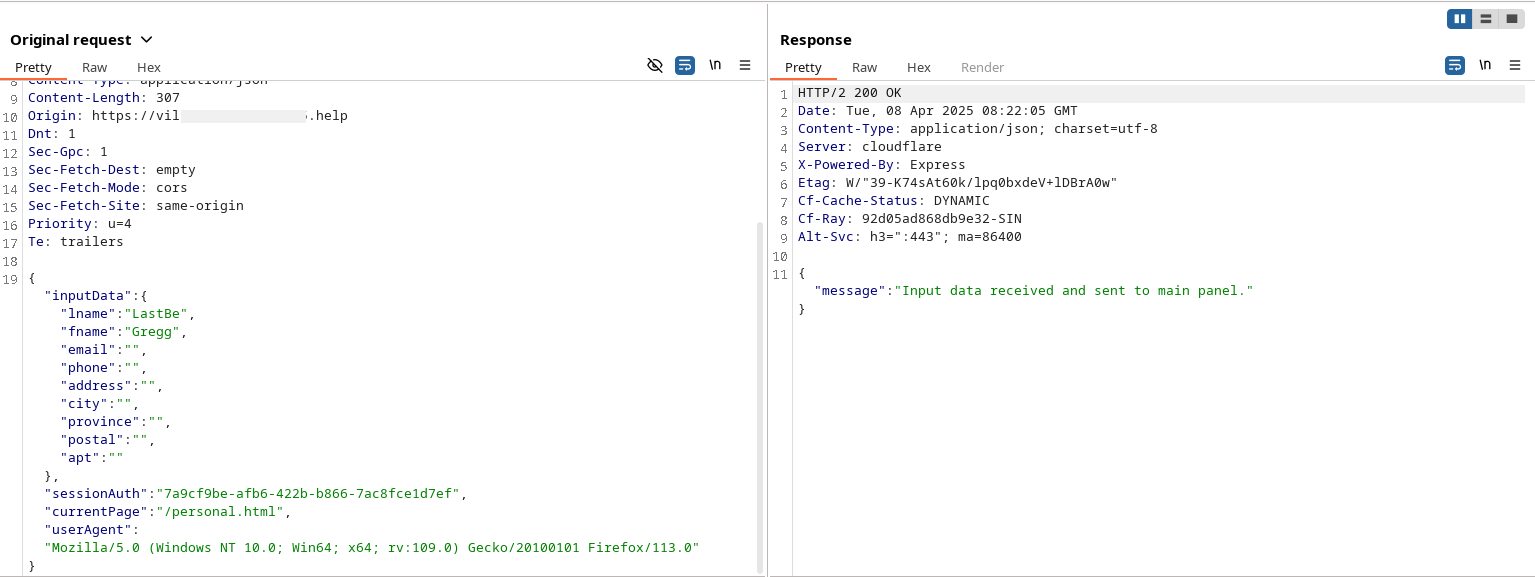Screen dimensions: 1535x577
Task: Open the Response editor hamburger menu
Action: 1514,64
